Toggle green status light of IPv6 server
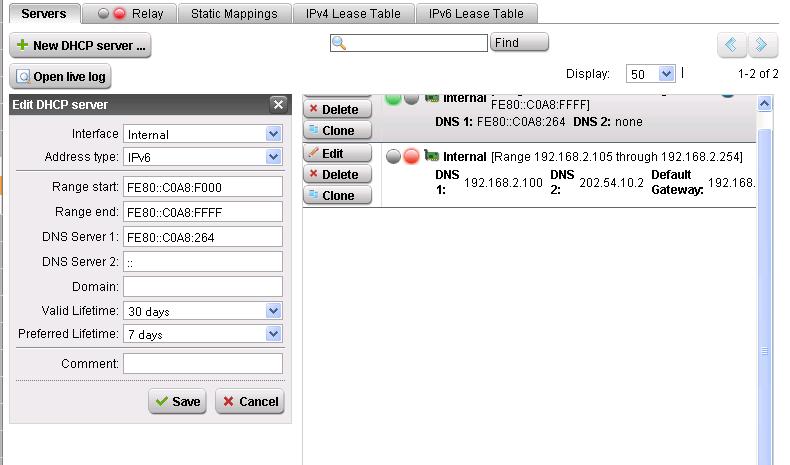Viewport: 790px width, 465px height. (x=393, y=98)
